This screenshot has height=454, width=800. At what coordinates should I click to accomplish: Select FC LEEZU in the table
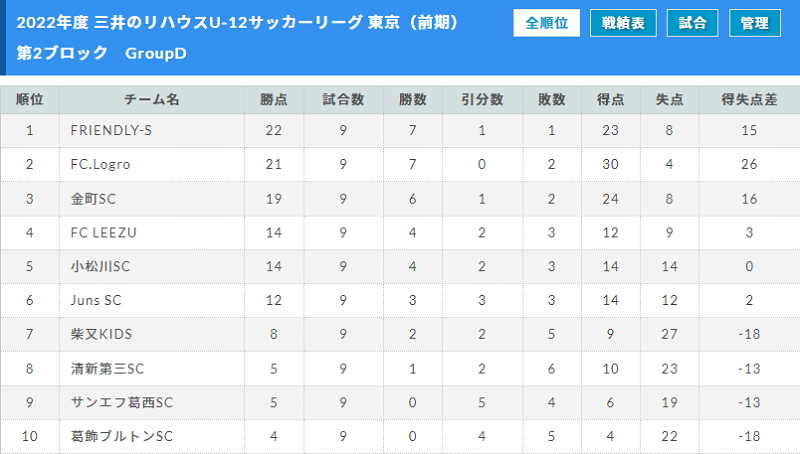coord(104,233)
